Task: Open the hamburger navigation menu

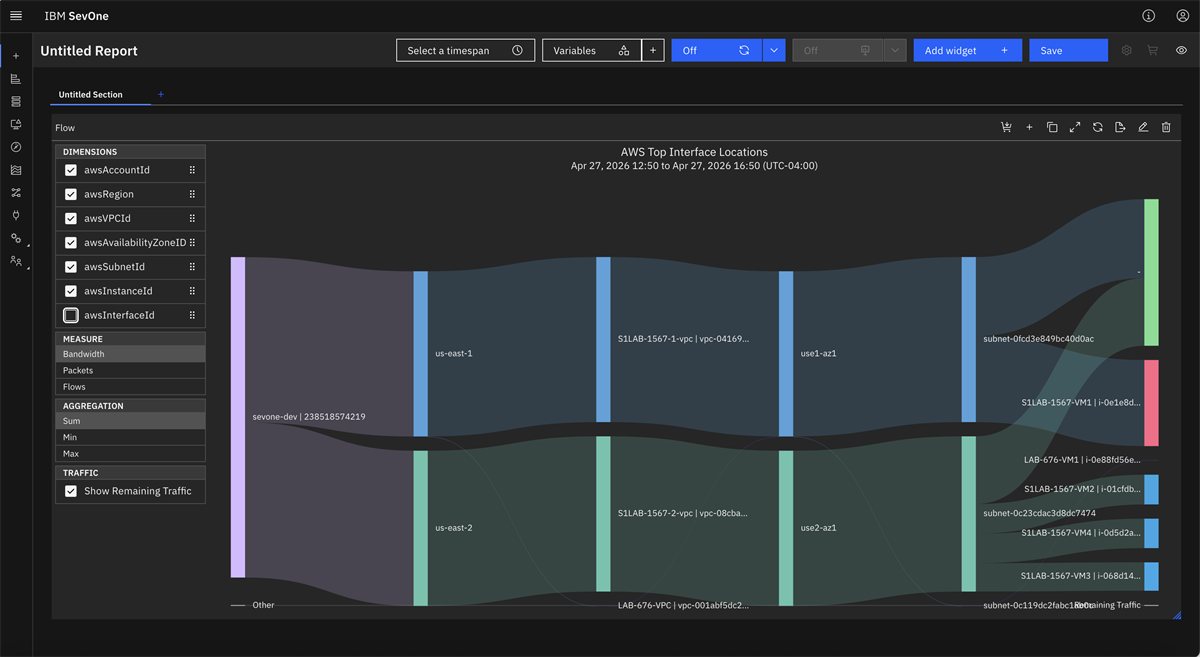Action: pos(16,16)
